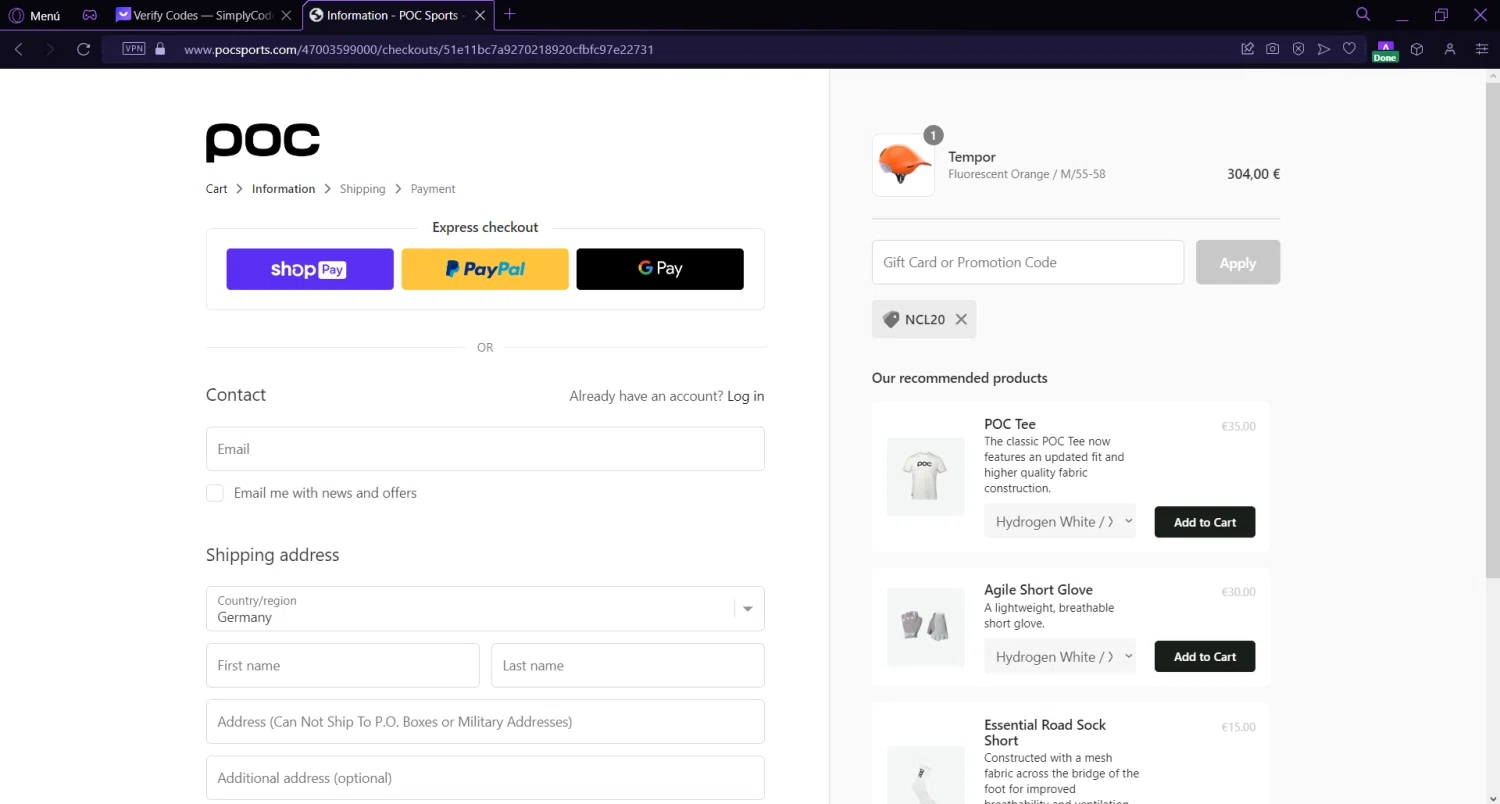The image size is (1500, 804).
Task: Open the Opera Menú button
Action: click(x=35, y=15)
